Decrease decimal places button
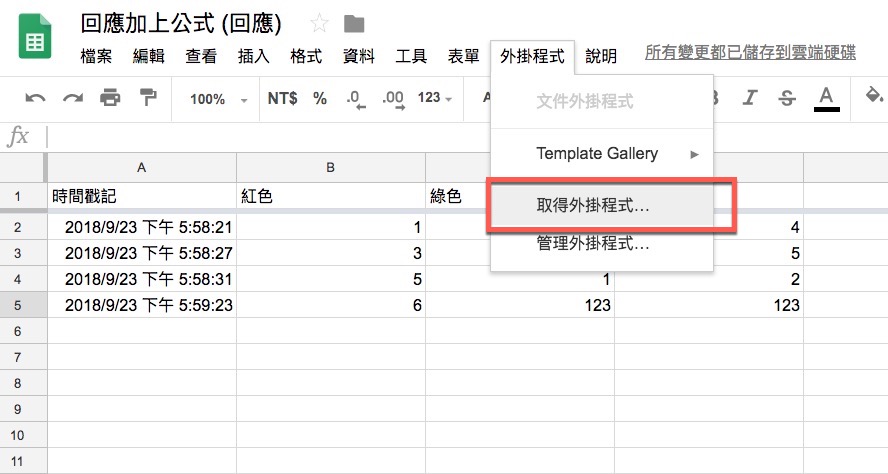 pos(354,98)
